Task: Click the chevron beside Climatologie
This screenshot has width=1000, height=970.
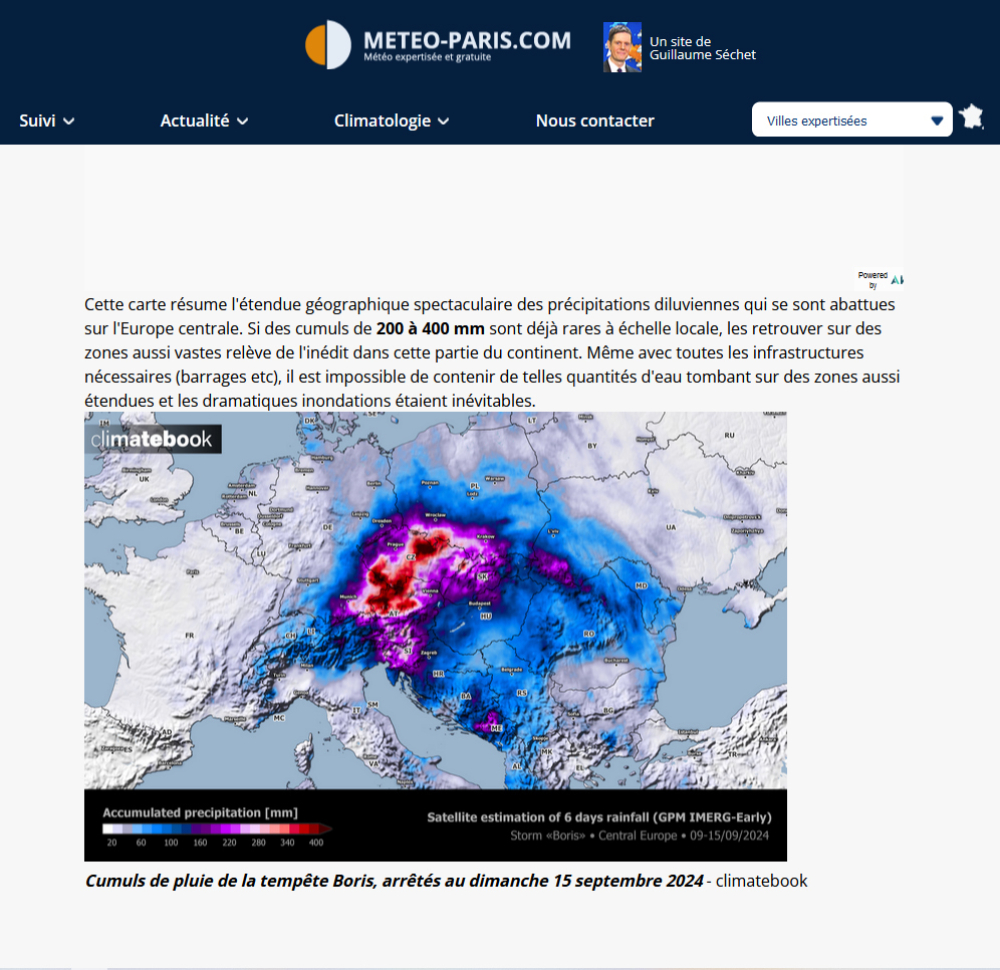Action: pyautogui.click(x=444, y=122)
